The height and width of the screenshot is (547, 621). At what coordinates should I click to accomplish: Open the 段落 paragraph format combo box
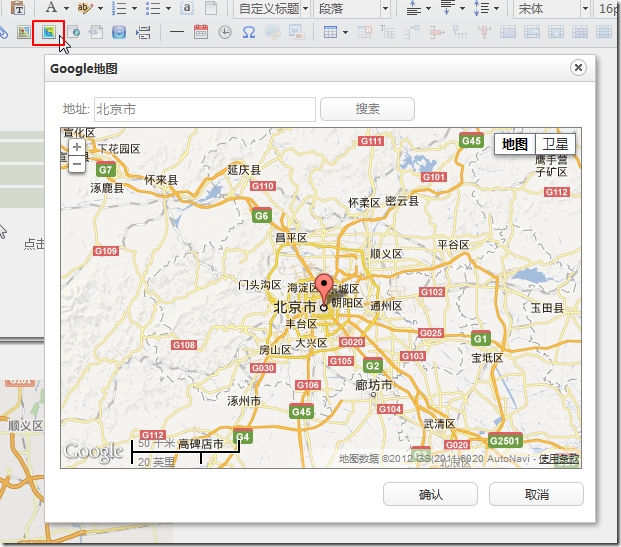(352, 8)
